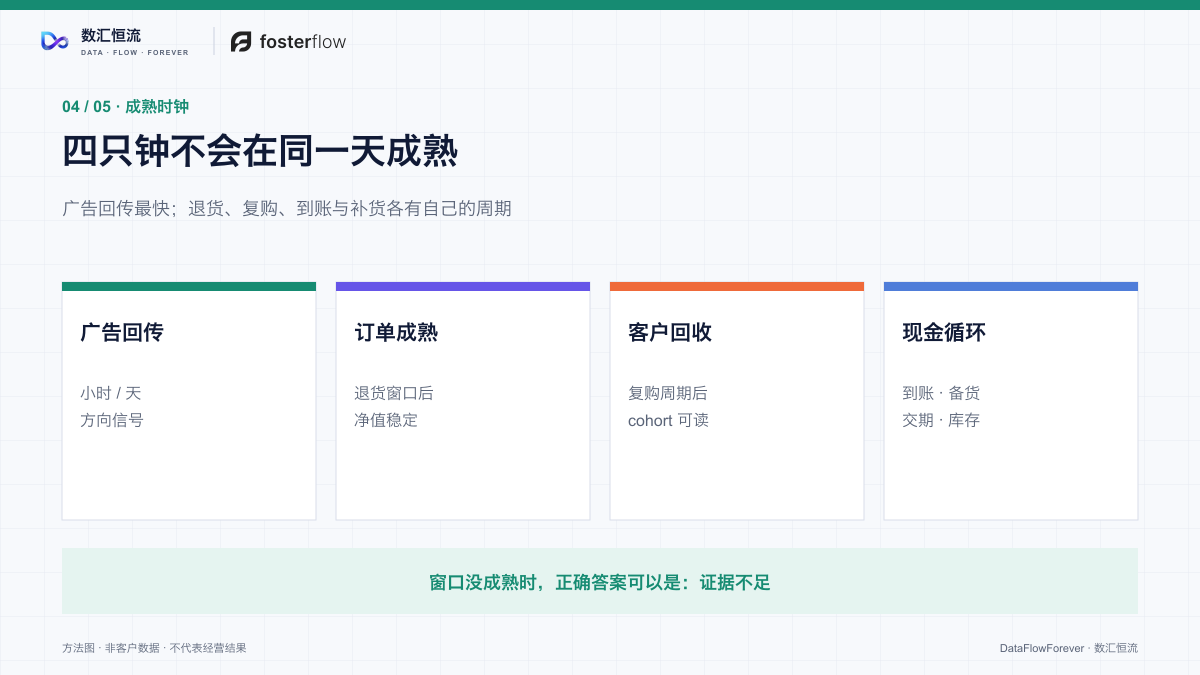This screenshot has width=1200, height=675.
Task: Click the heading 四只钟不会在同一天成熟
Action: (260, 152)
